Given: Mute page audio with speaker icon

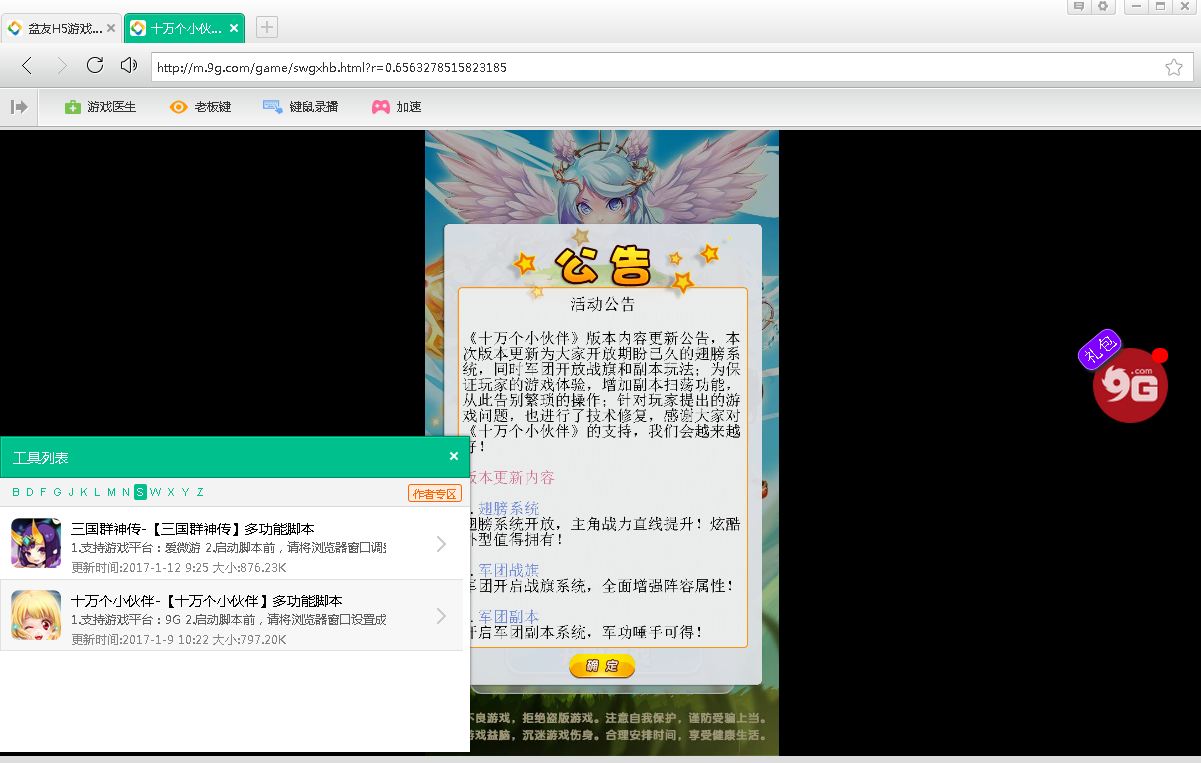Looking at the screenshot, I should click(x=130, y=66).
